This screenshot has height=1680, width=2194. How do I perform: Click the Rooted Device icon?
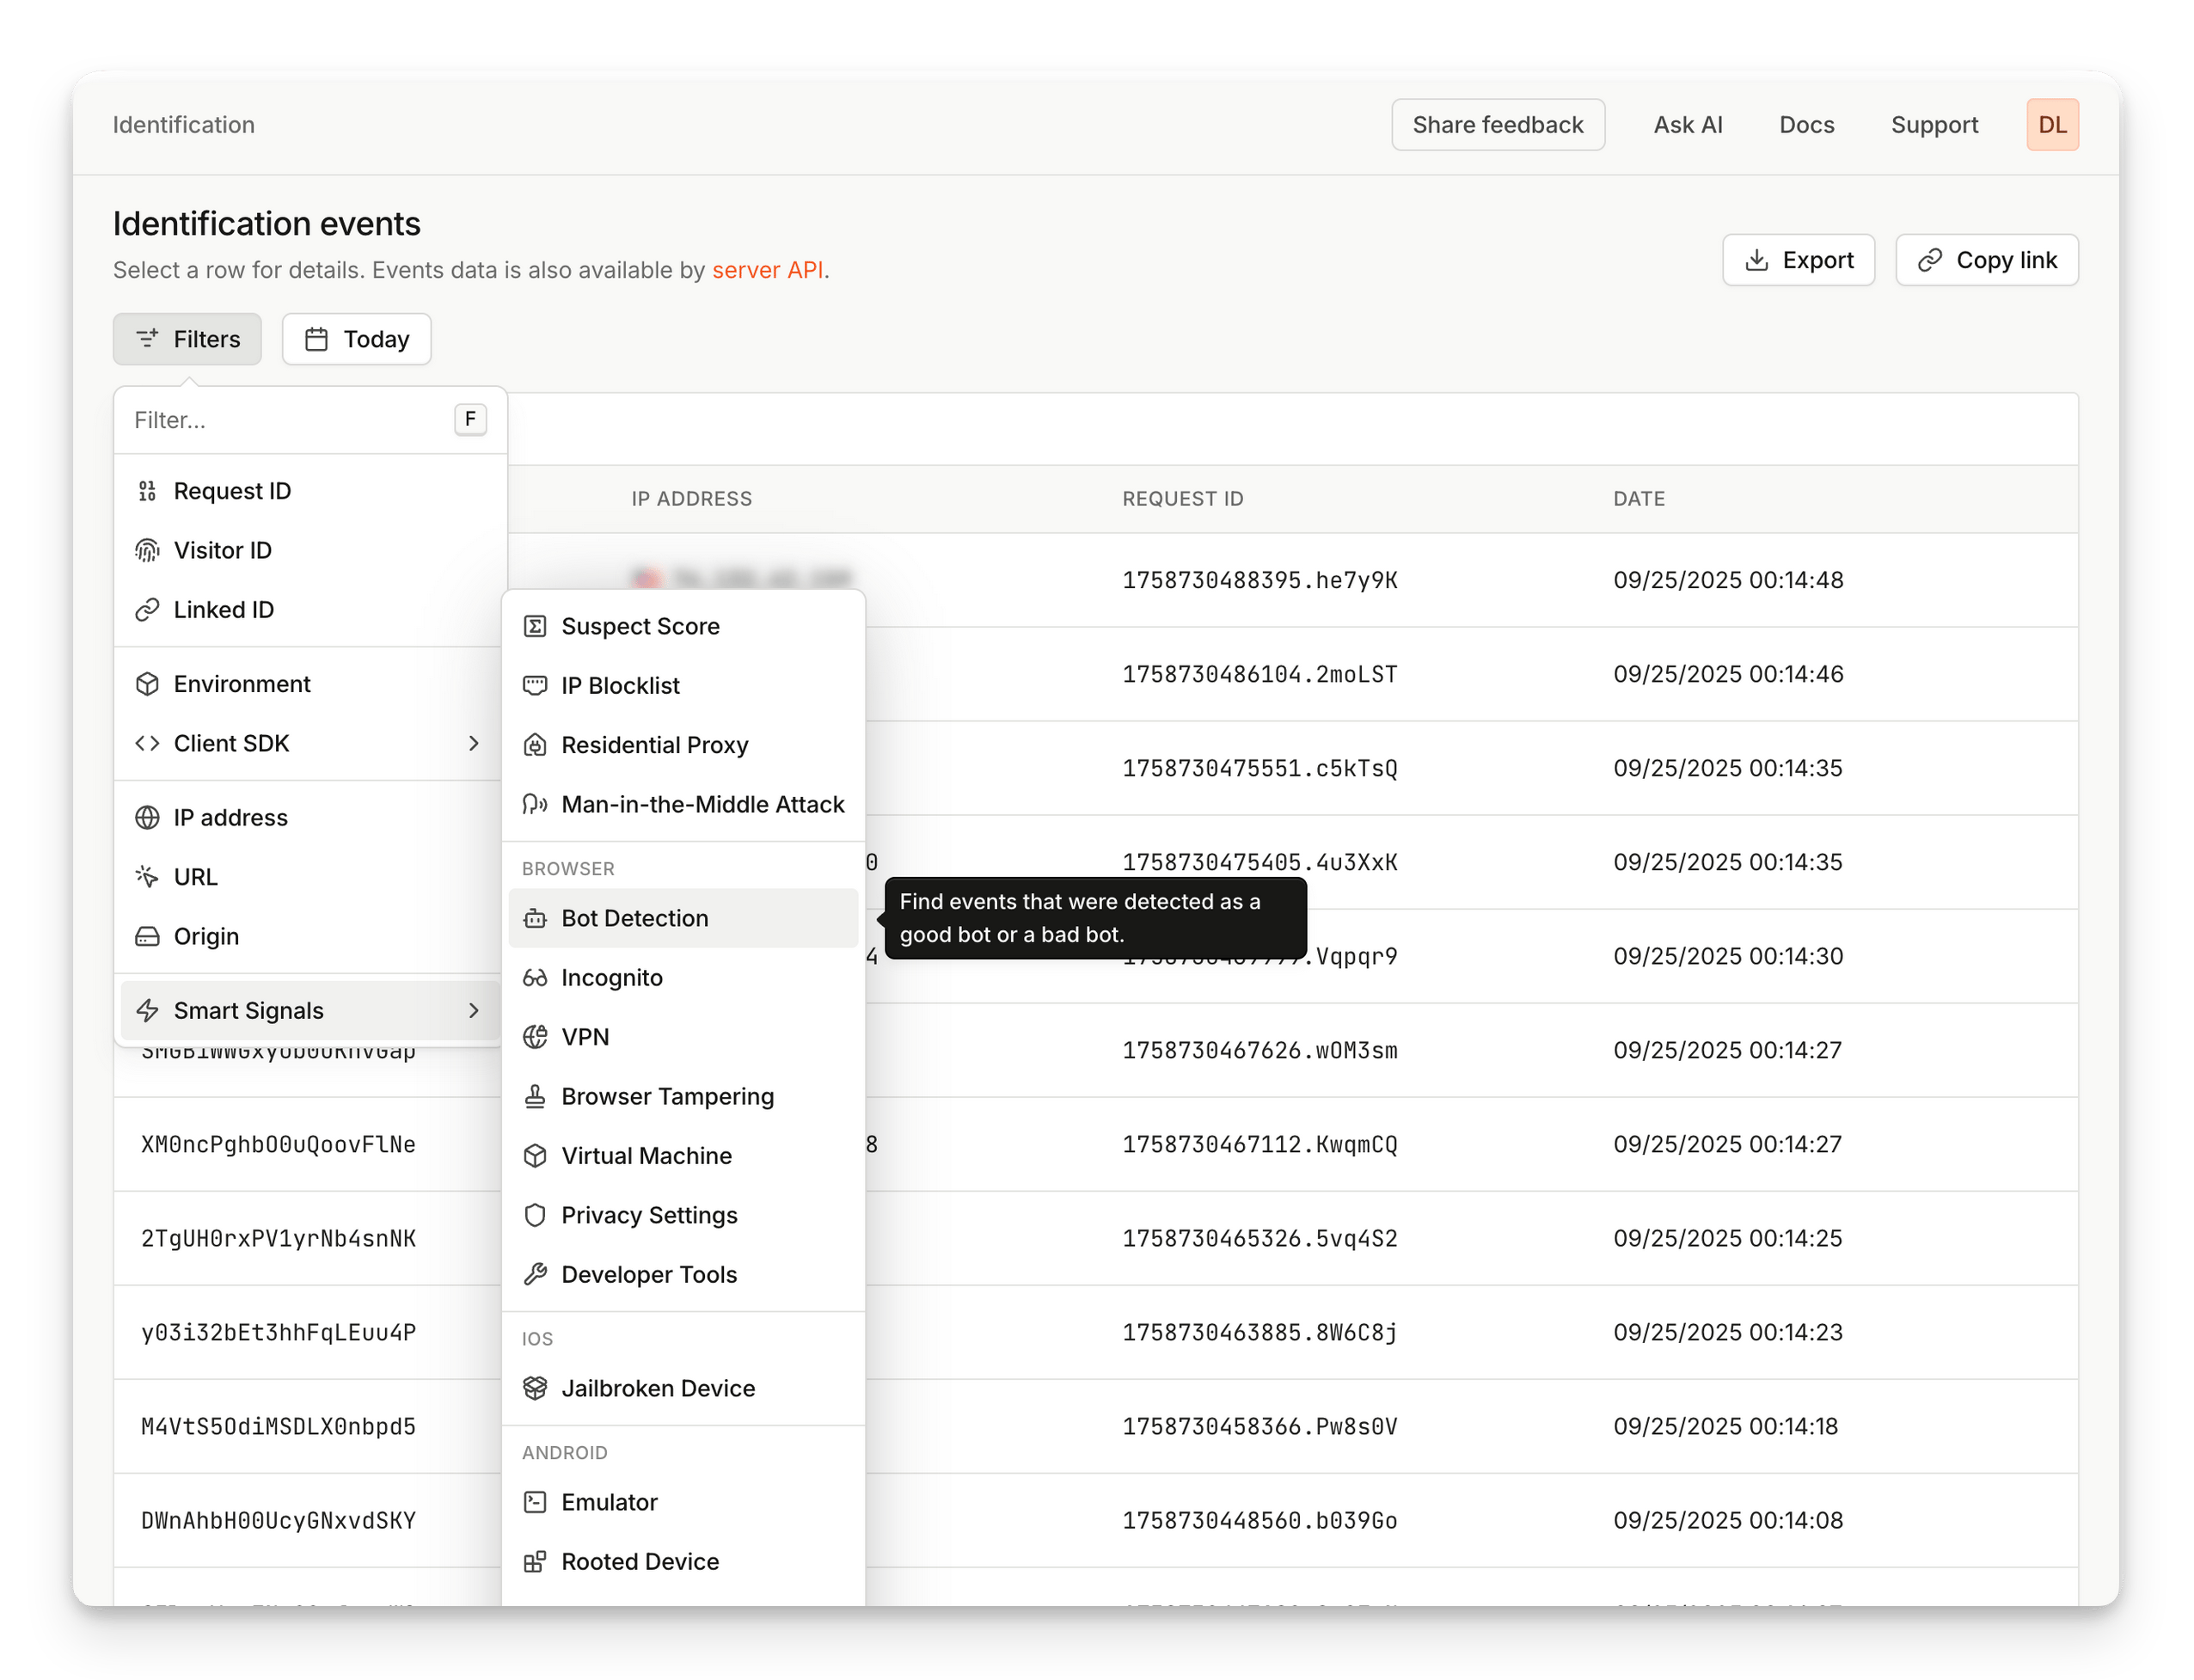click(535, 1562)
